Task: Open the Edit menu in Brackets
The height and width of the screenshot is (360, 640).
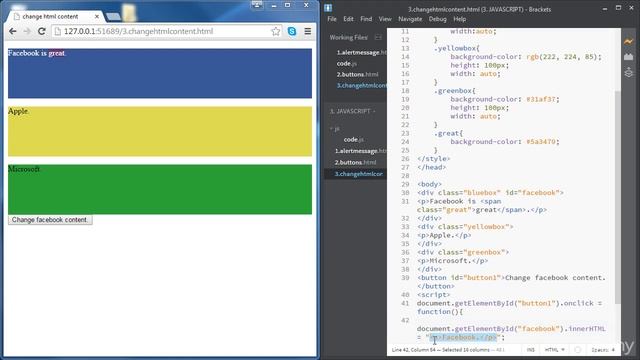Action: 348,19
